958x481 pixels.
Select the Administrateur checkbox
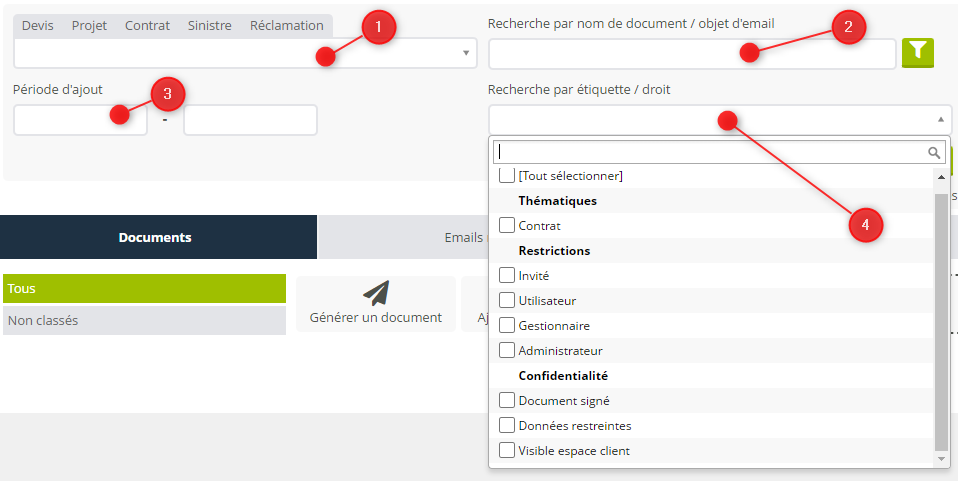point(507,350)
